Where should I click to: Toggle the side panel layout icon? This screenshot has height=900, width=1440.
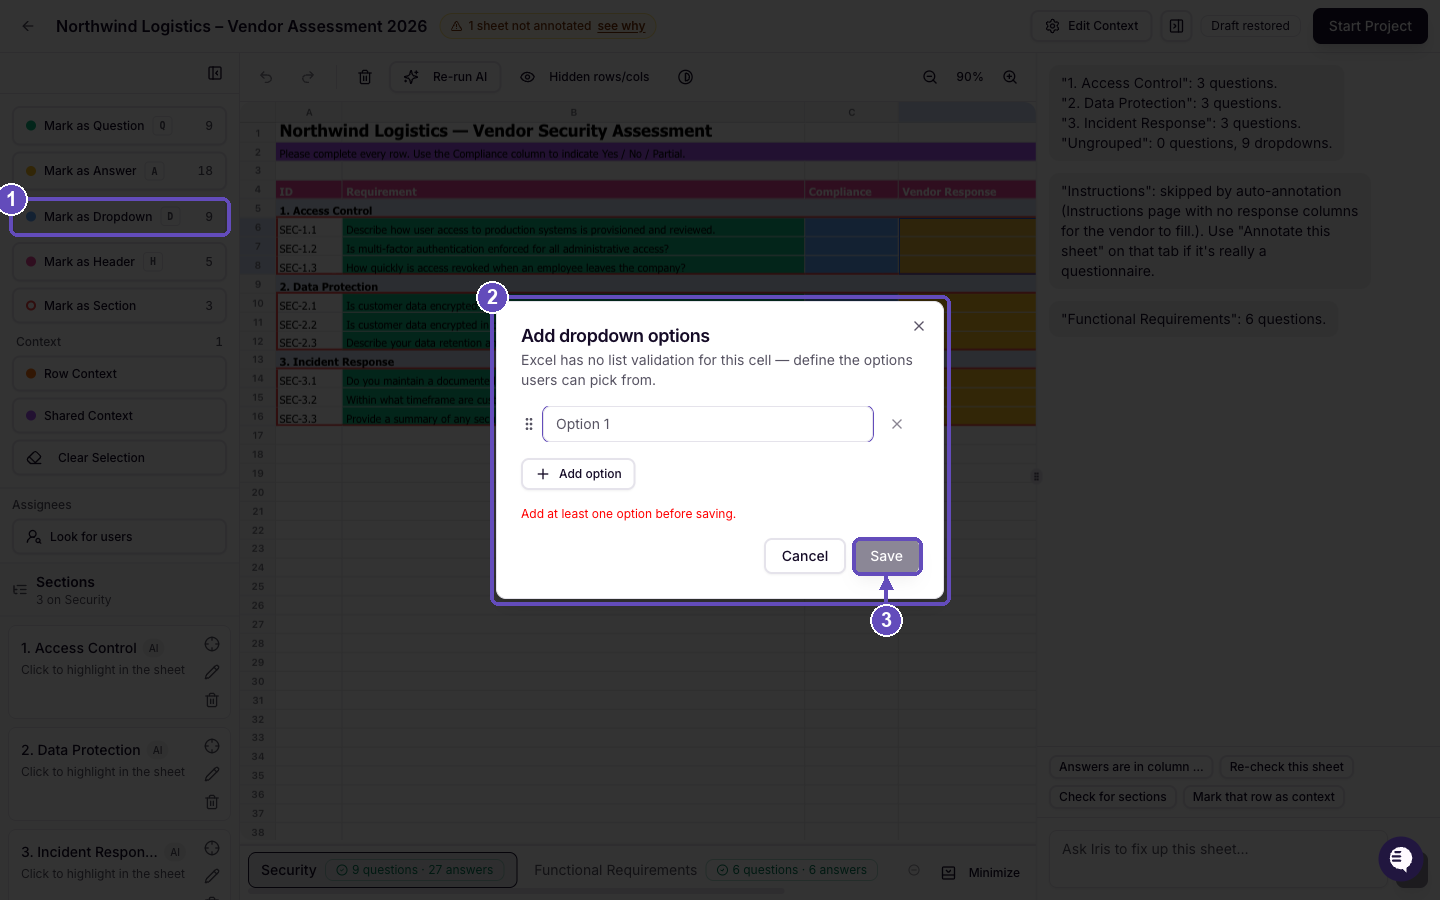coord(1177,26)
